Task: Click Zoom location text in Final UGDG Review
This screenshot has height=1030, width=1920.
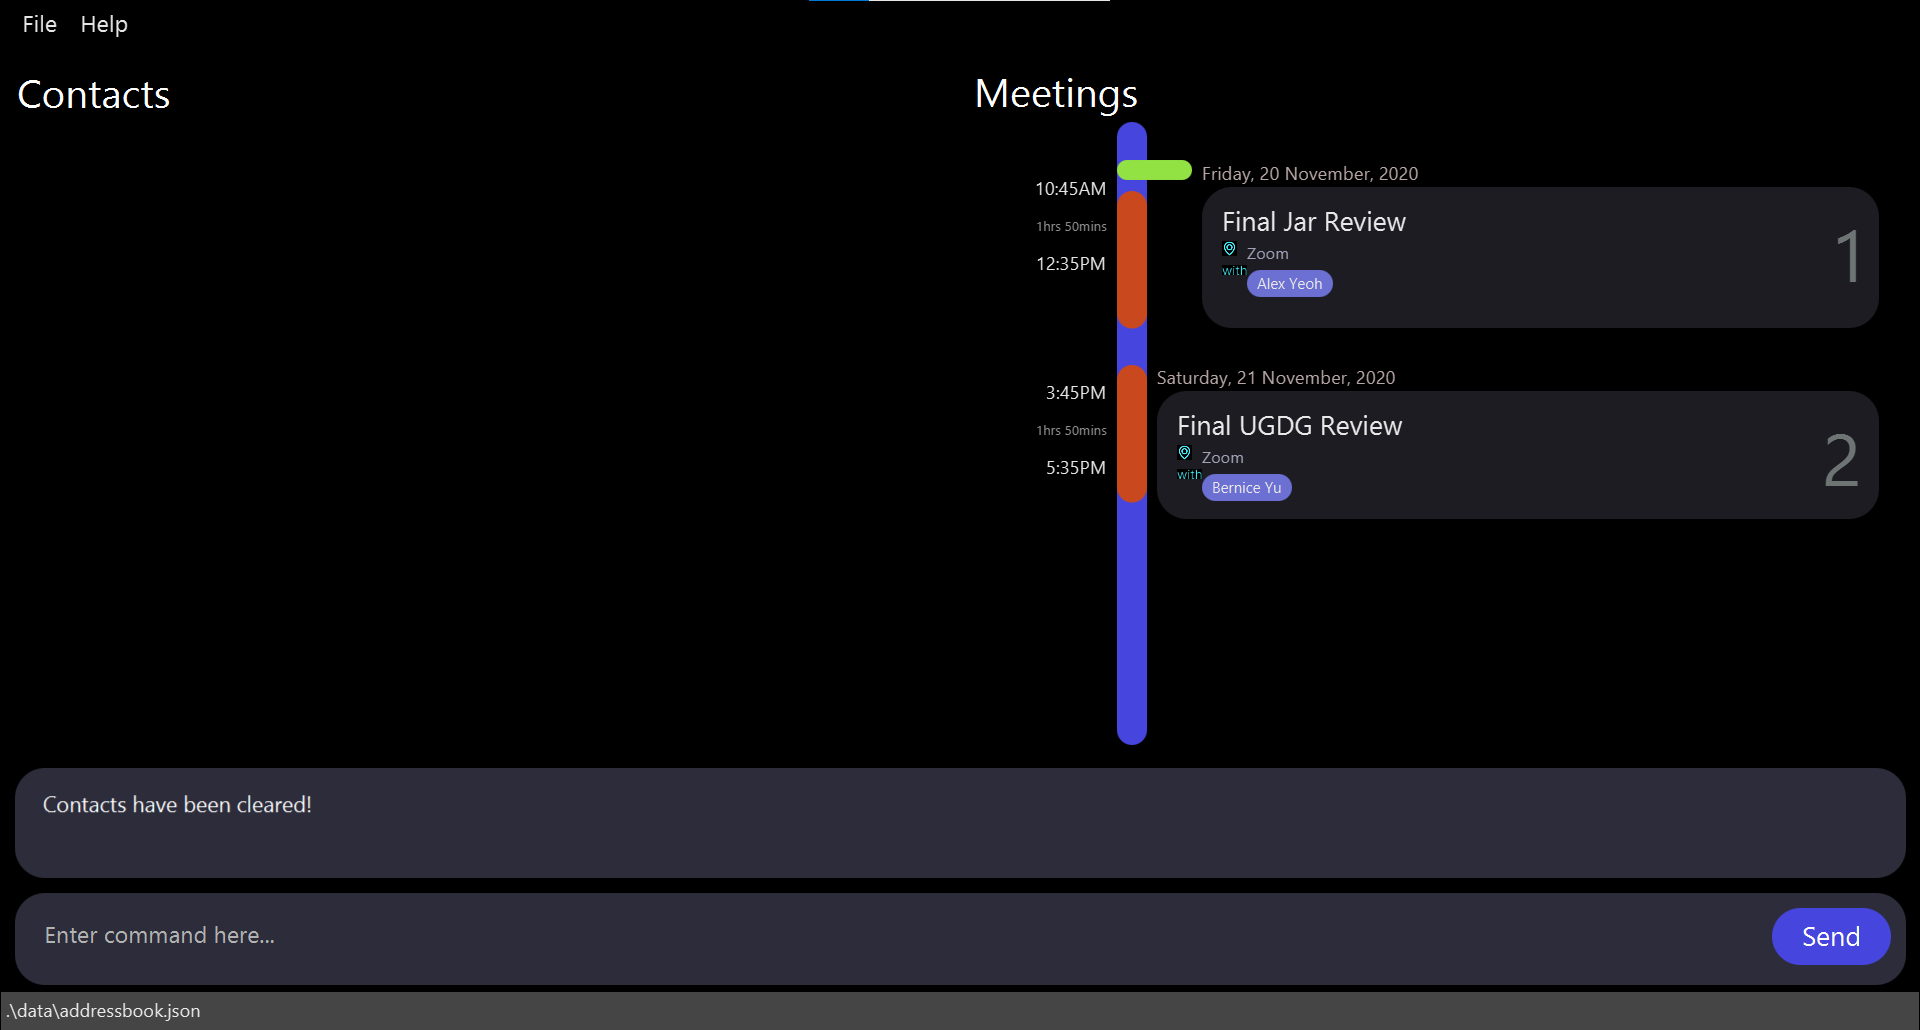Action: [x=1222, y=458]
